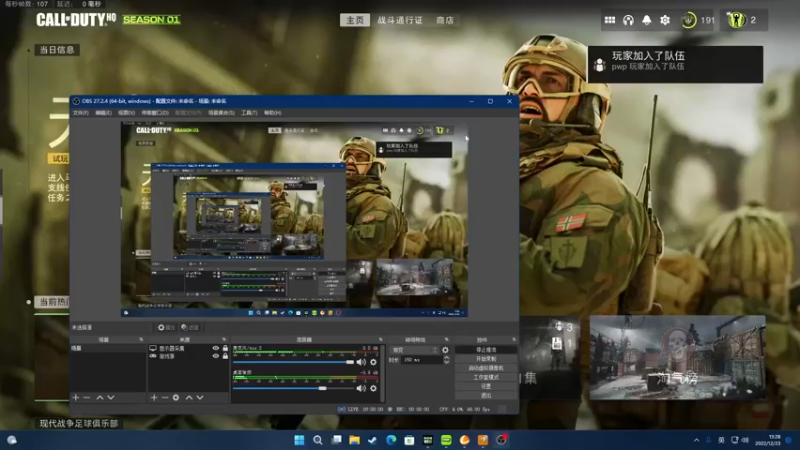The height and width of the screenshot is (450, 800).
Task: Open OBS Help menu
Action: pyautogui.click(x=272, y=113)
